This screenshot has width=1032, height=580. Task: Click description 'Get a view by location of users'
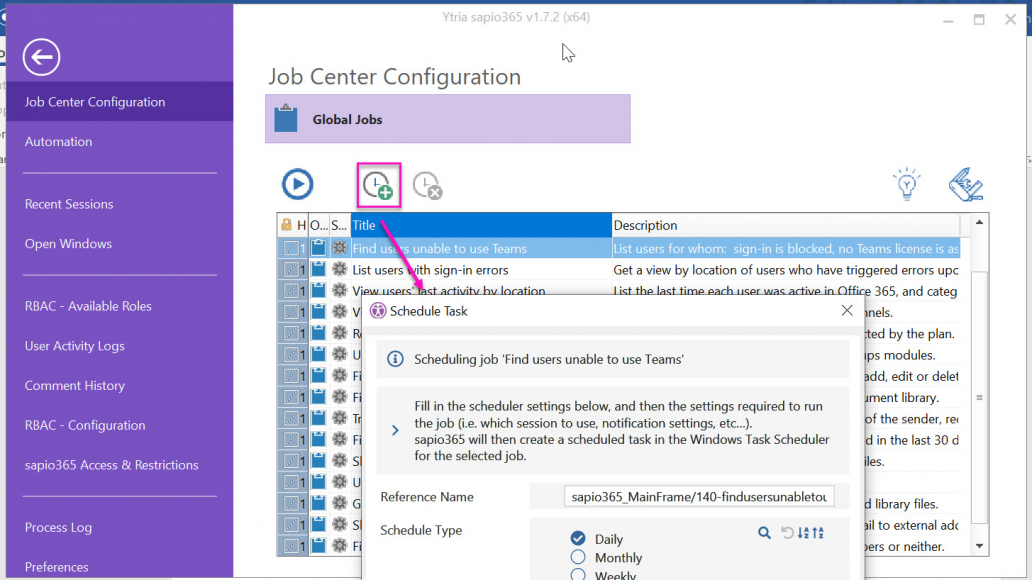coord(786,270)
